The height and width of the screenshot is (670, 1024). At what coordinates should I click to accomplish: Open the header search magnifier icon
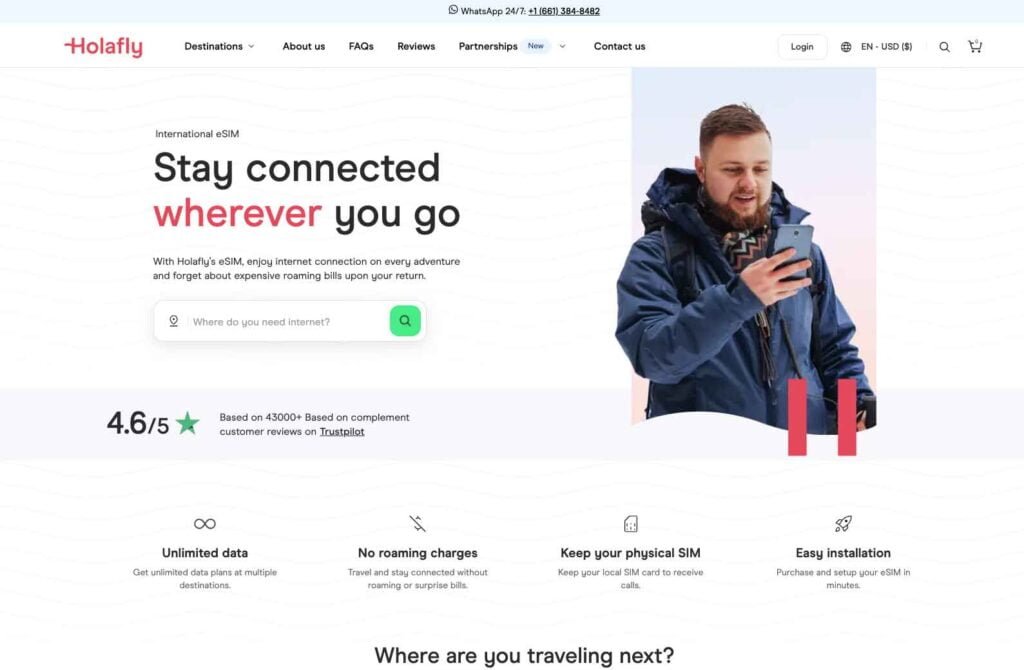[x=944, y=47]
